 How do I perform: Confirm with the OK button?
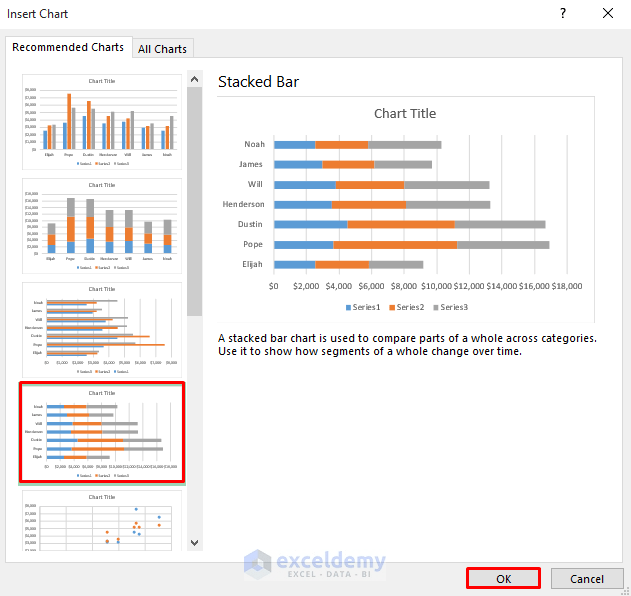503,578
